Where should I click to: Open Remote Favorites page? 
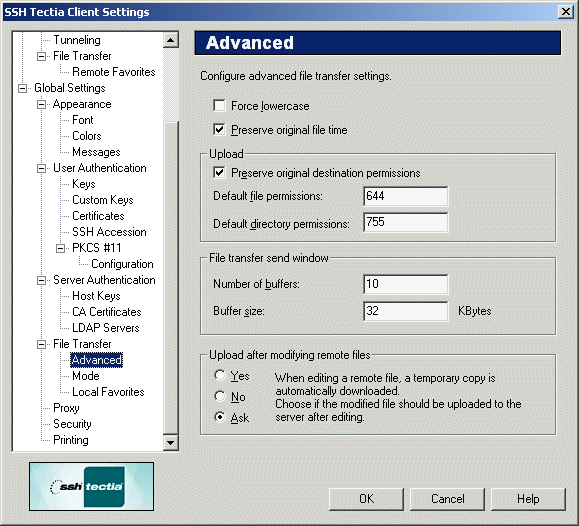114,72
